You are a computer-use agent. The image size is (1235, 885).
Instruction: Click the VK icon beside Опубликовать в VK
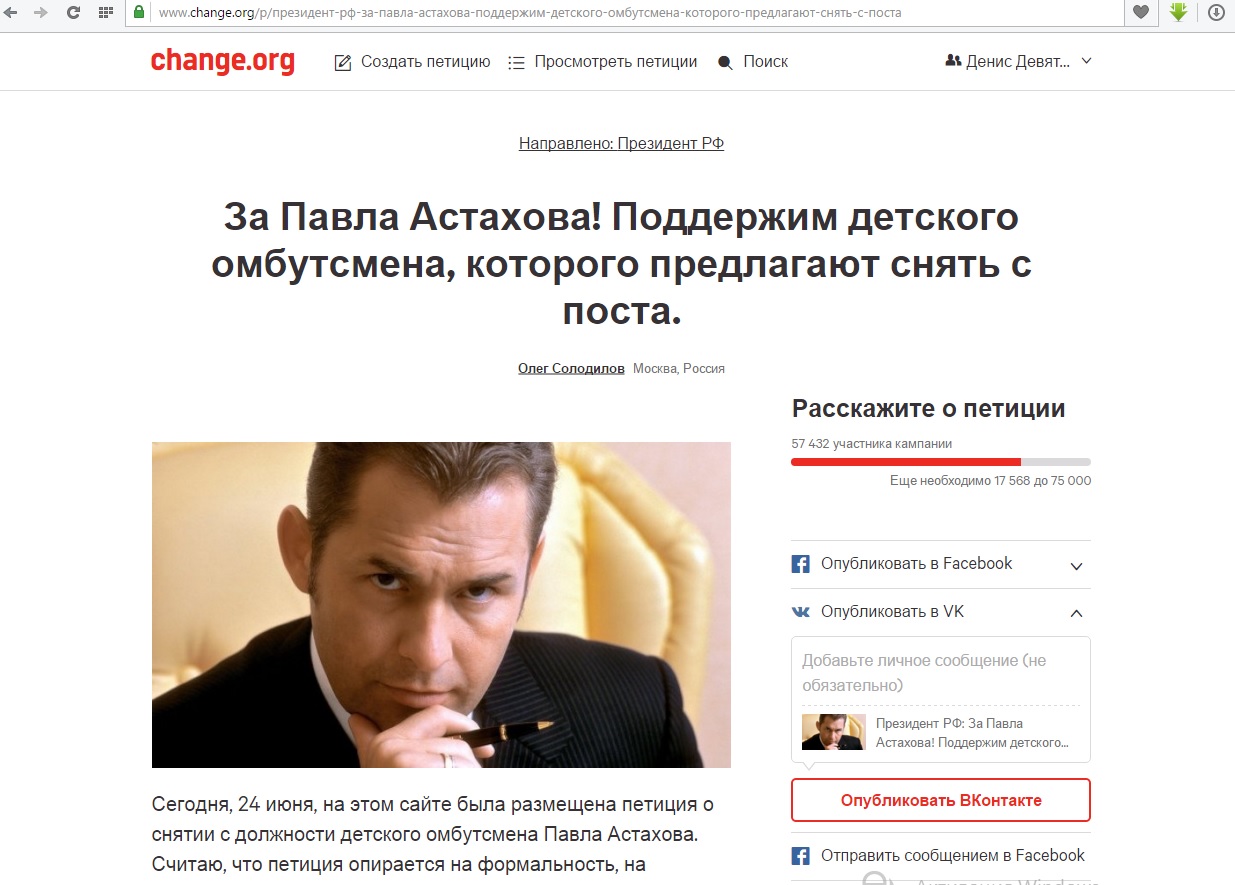(x=801, y=611)
